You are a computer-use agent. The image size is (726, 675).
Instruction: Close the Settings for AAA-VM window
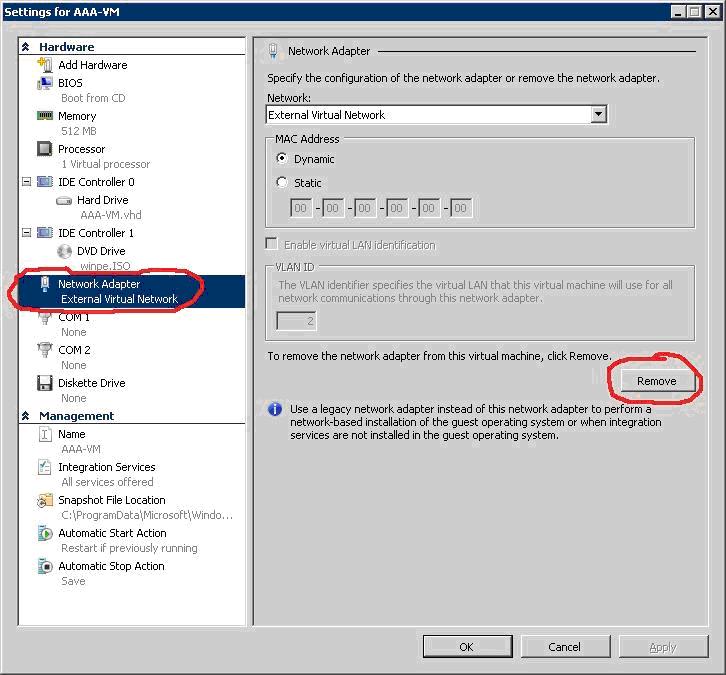coord(713,12)
